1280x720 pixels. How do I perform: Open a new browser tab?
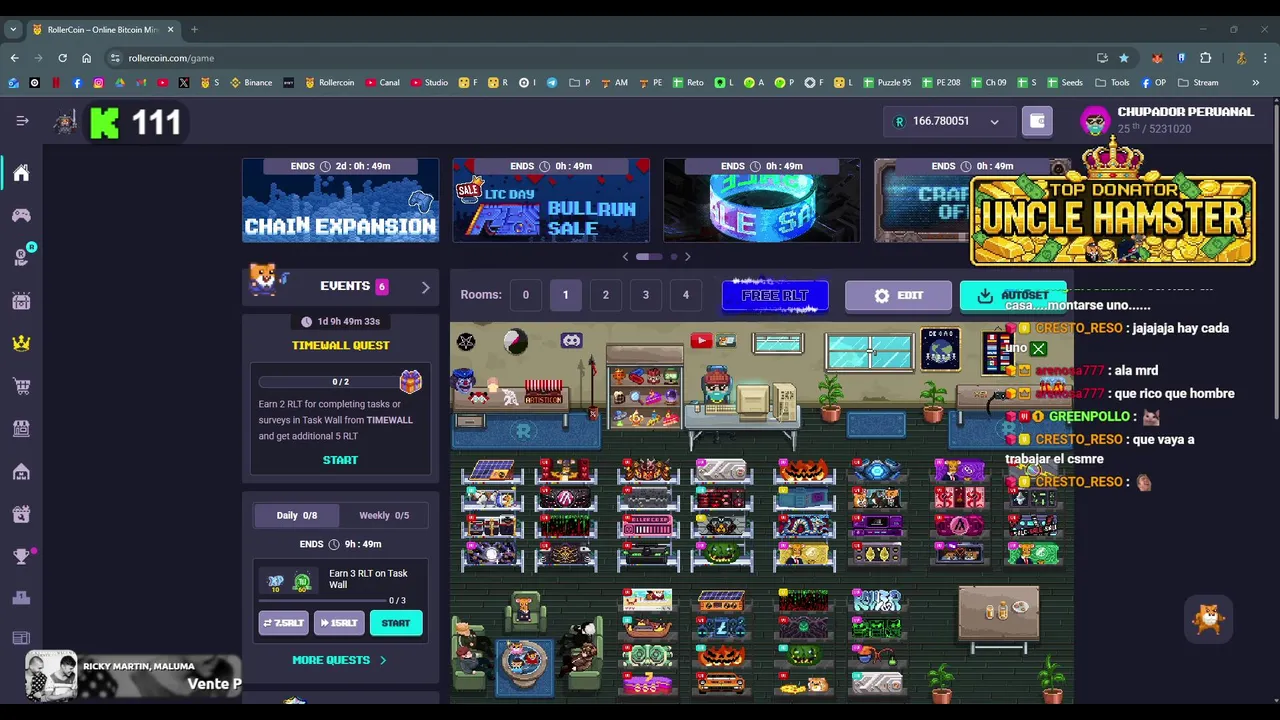coord(194,29)
